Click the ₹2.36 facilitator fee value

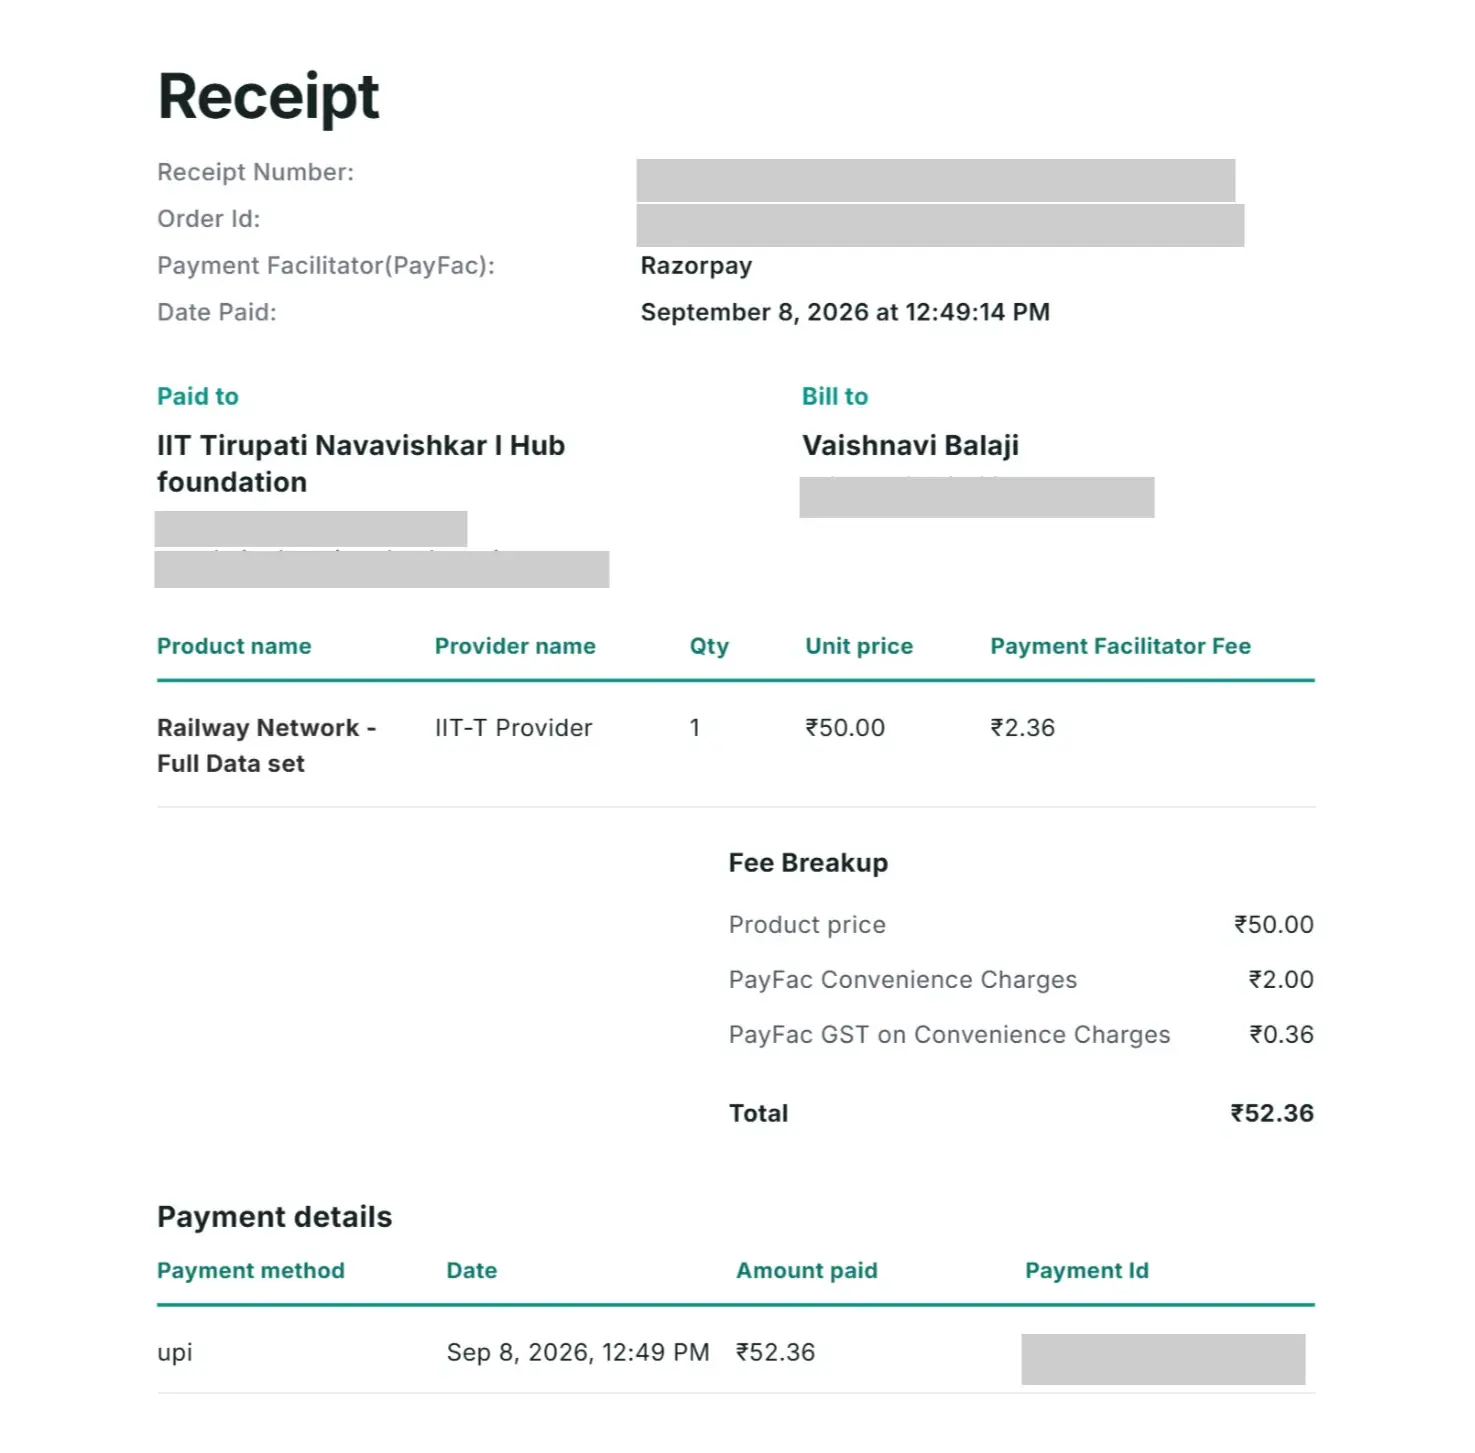1022,728
